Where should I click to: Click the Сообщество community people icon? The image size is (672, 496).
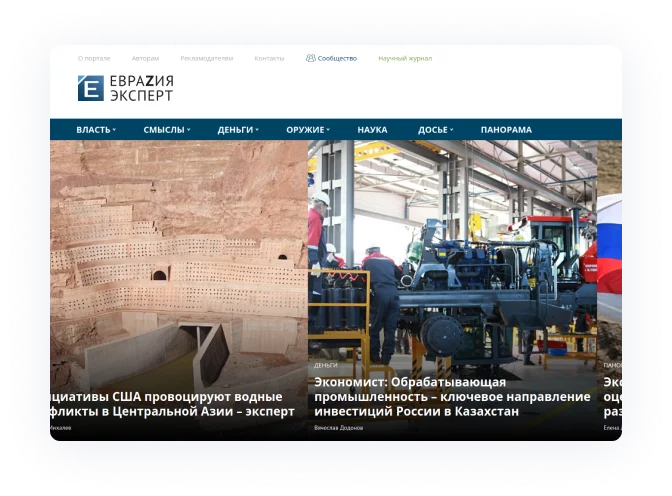pos(310,58)
